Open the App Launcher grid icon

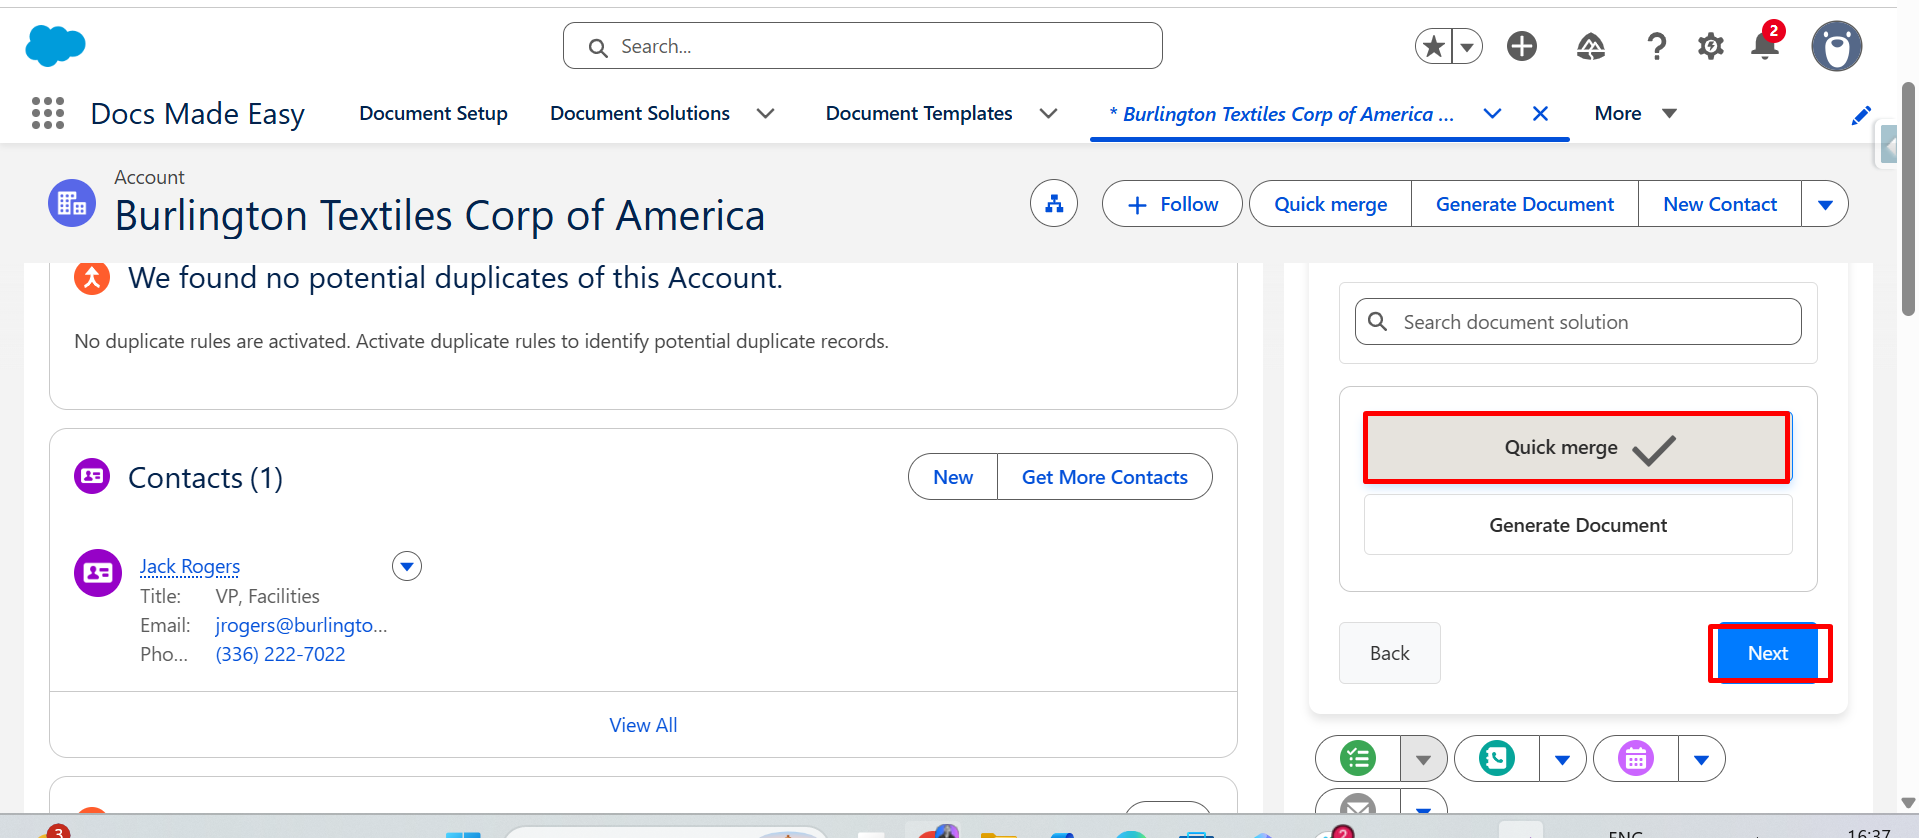pyautogui.click(x=48, y=113)
